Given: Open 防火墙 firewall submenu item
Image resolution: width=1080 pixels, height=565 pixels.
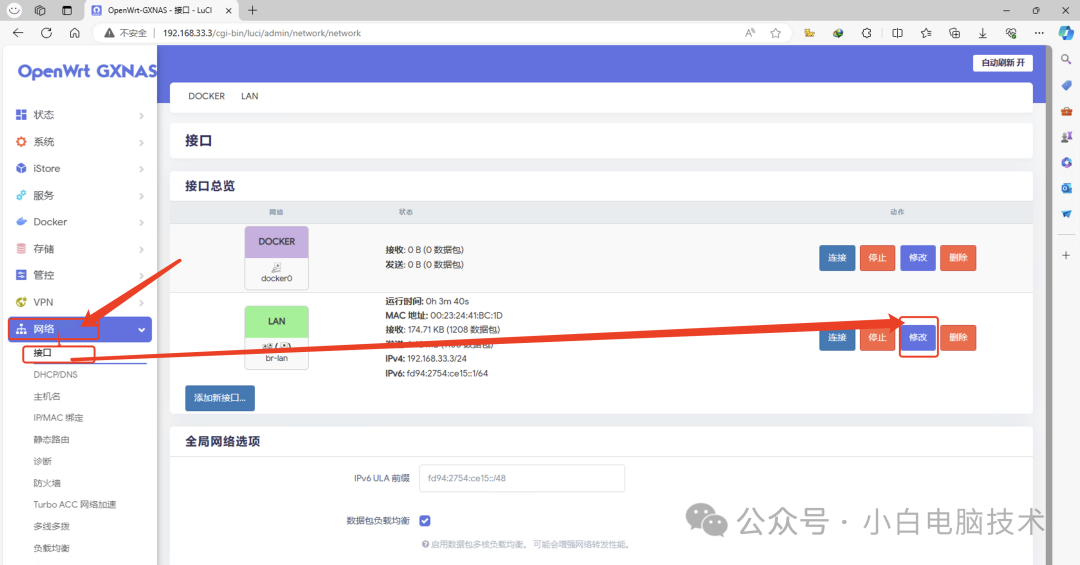Looking at the screenshot, I should coord(47,483).
